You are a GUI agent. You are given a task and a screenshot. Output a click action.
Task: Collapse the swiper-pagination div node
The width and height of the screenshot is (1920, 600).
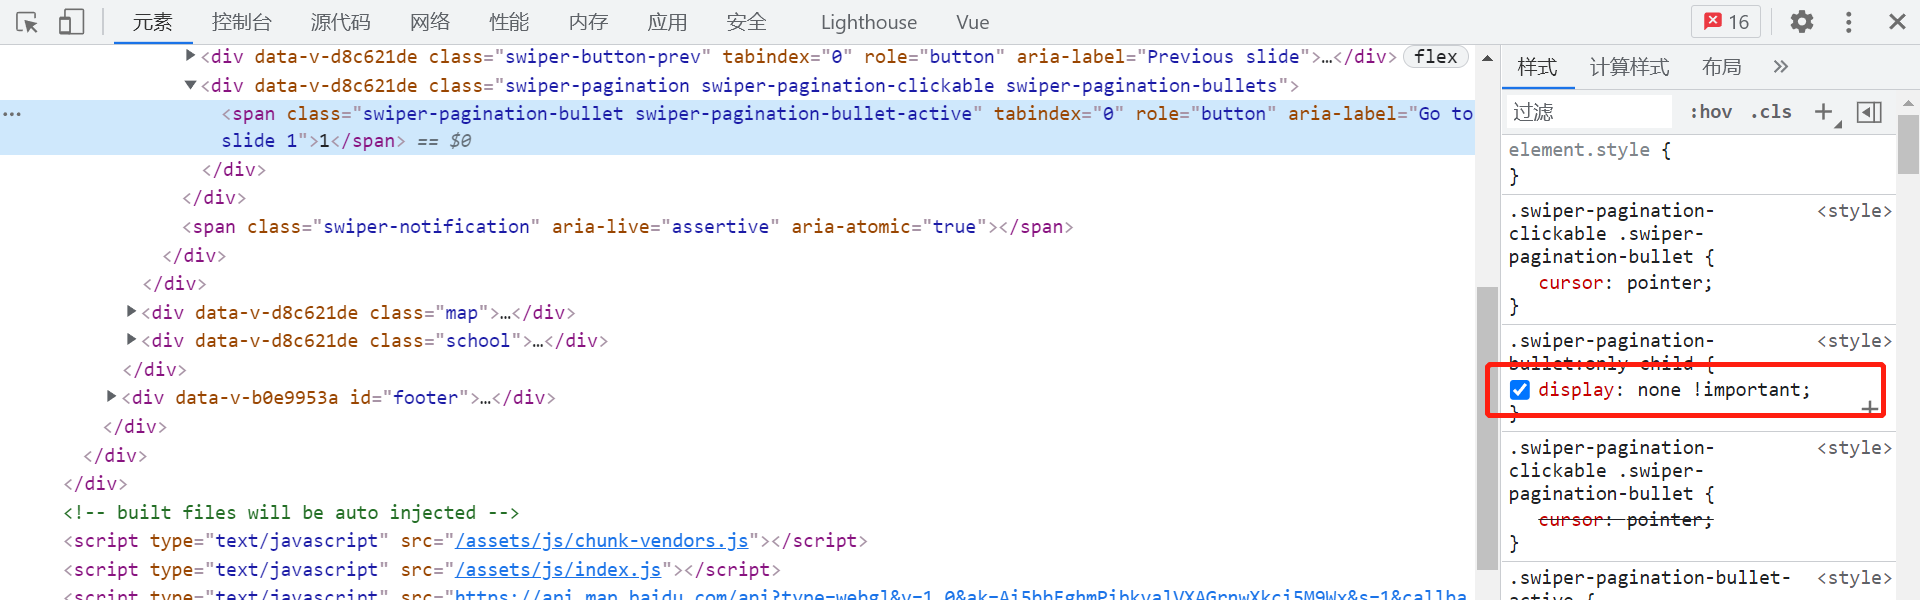pos(190,85)
